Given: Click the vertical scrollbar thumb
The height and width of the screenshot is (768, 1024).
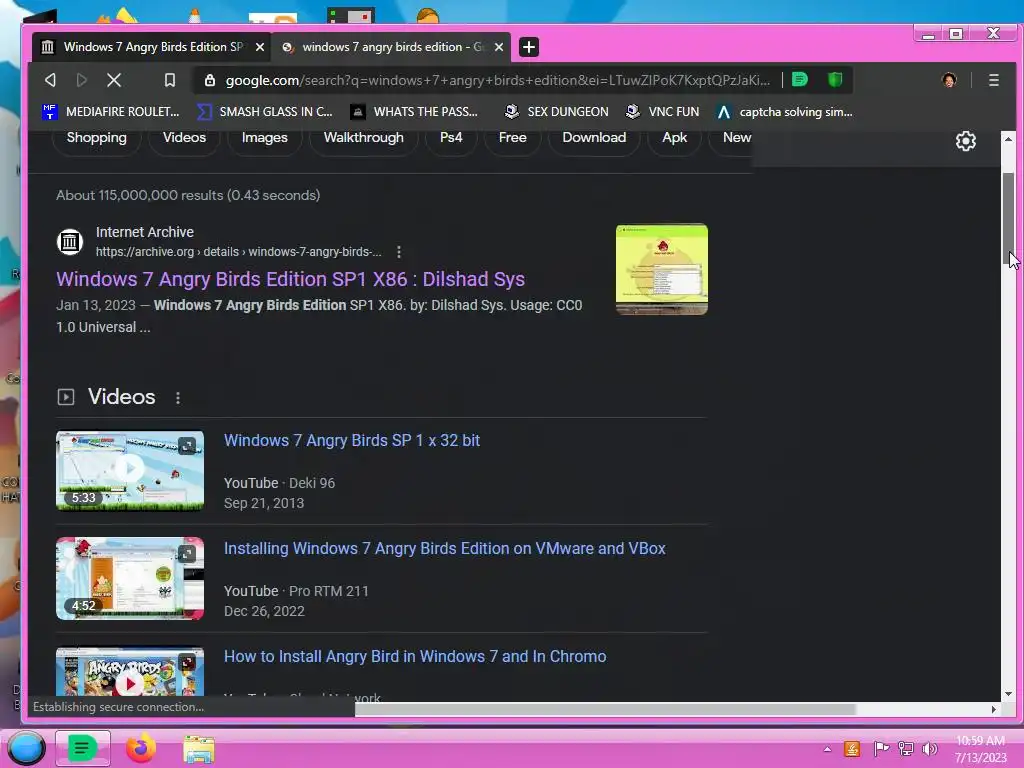Looking at the screenshot, I should [x=1008, y=219].
